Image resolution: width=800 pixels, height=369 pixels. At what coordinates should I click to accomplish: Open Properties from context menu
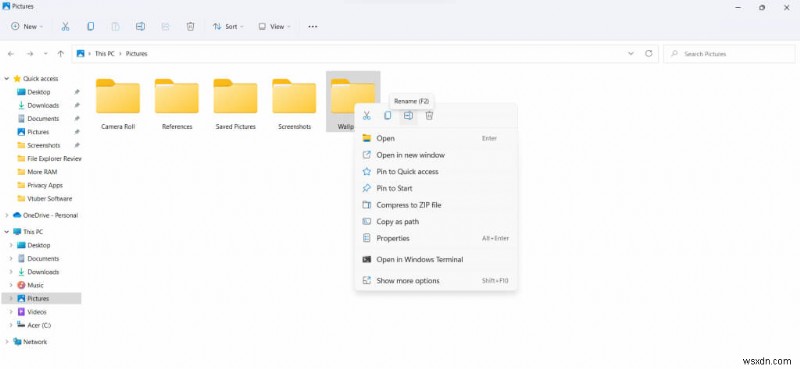436,238
